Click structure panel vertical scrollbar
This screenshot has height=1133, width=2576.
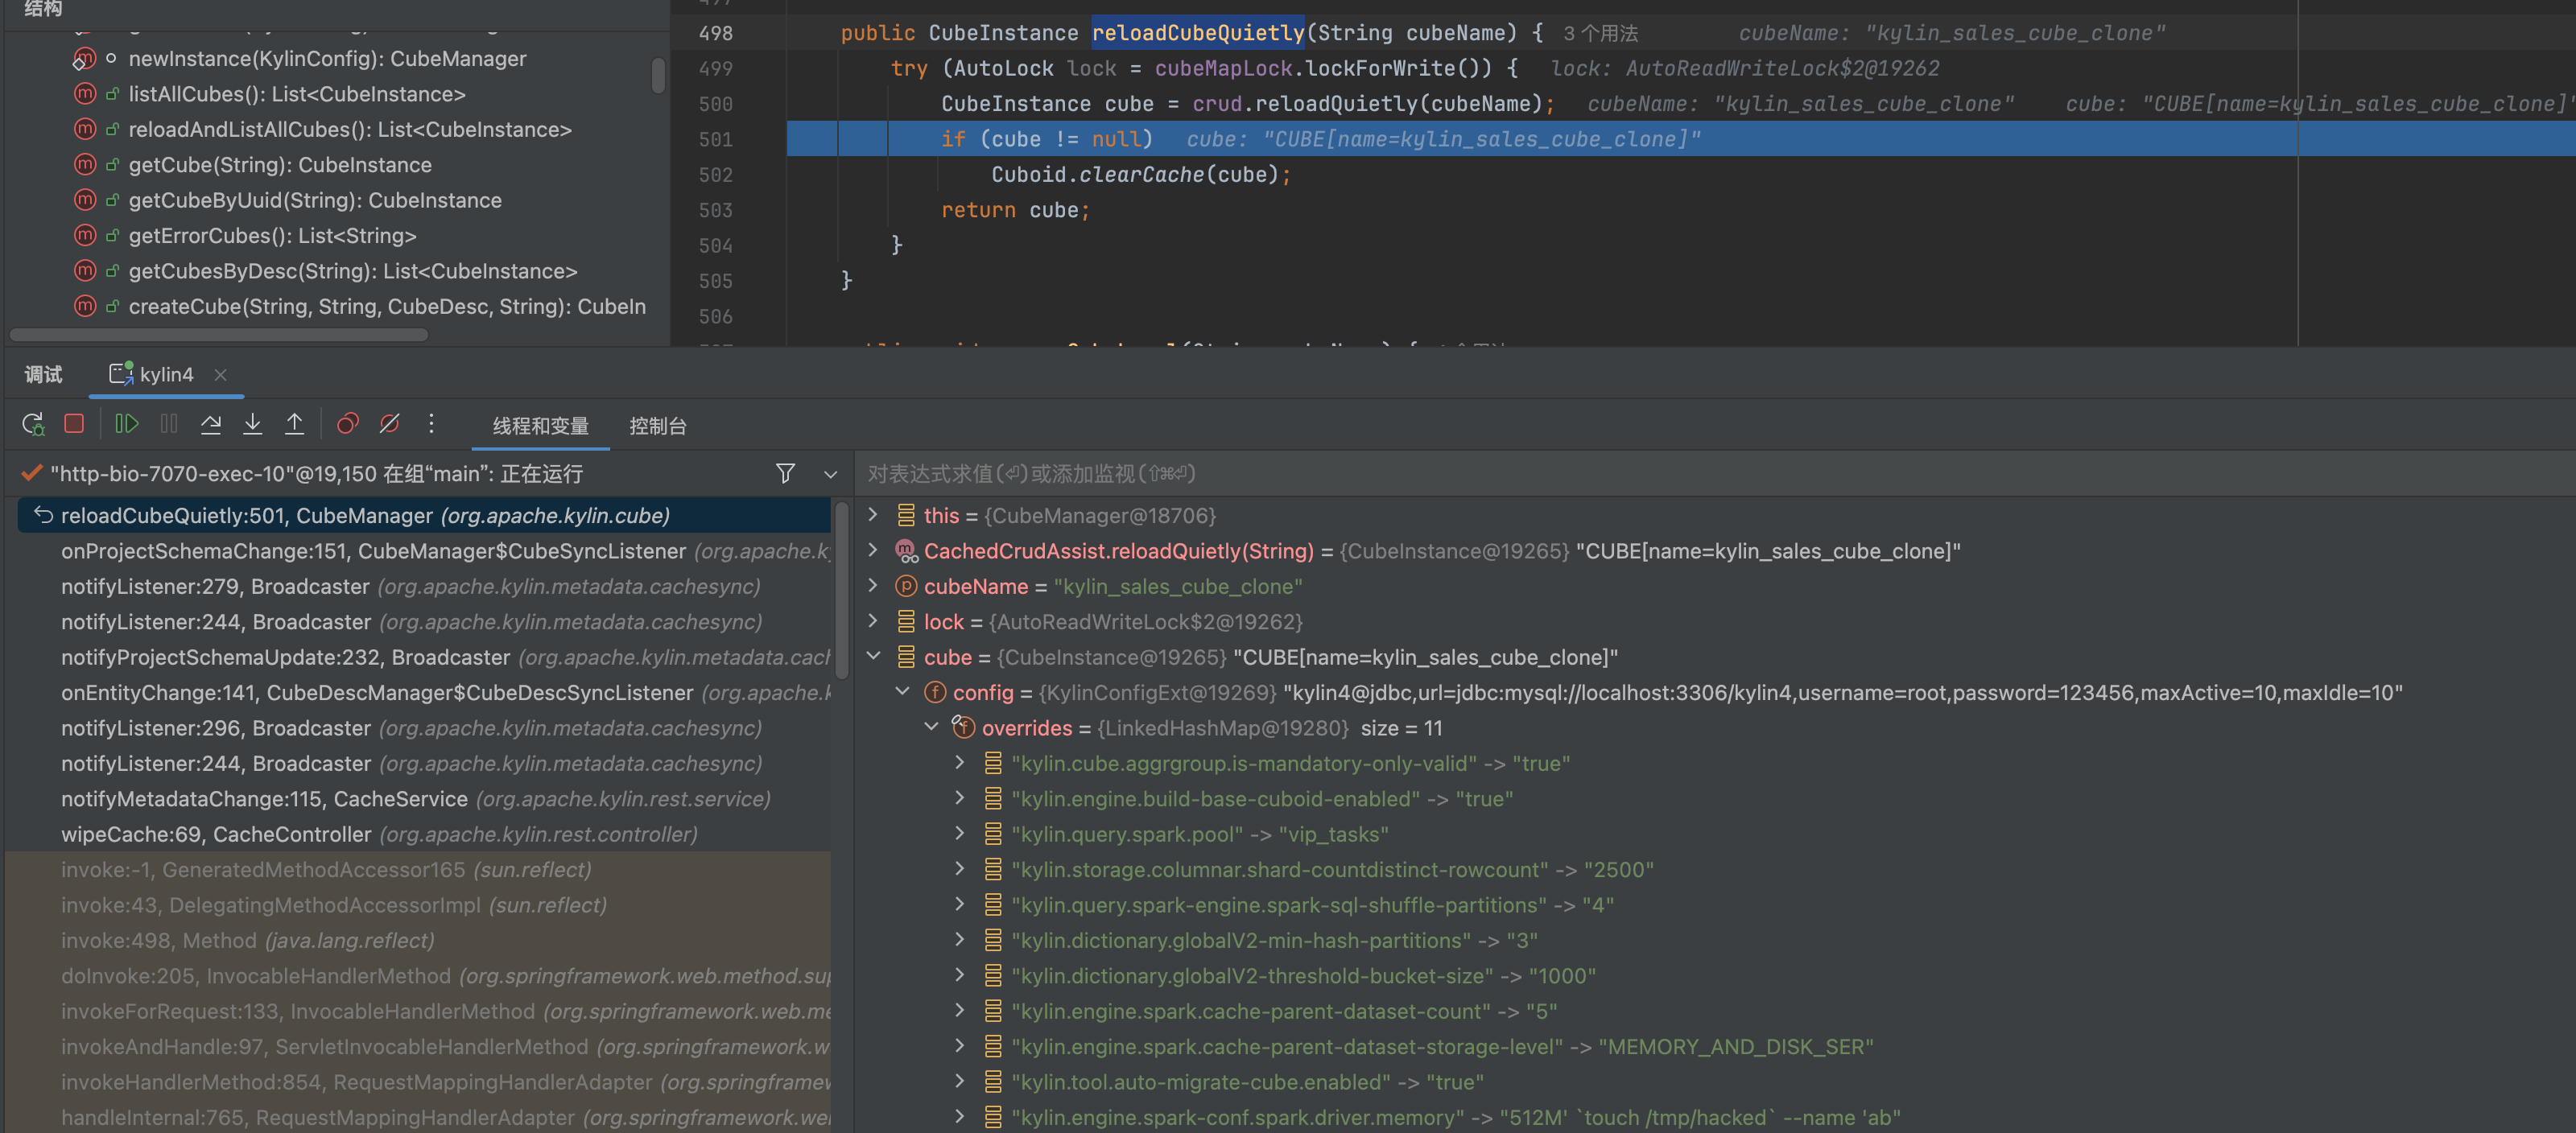pos(658,75)
